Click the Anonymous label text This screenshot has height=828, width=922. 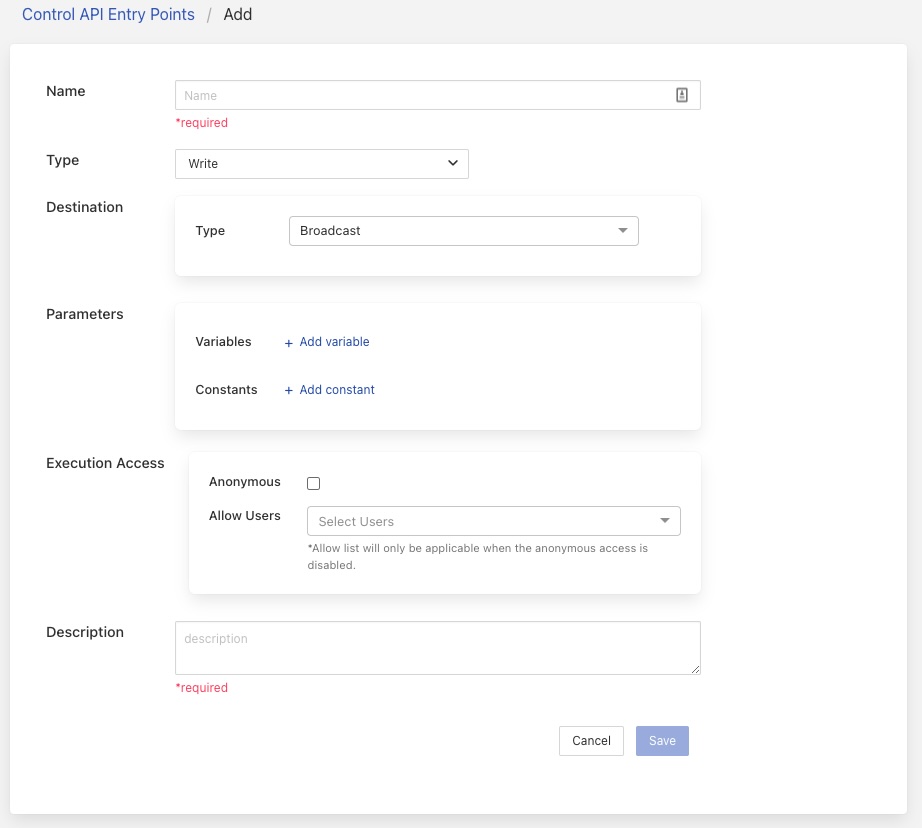coord(245,482)
